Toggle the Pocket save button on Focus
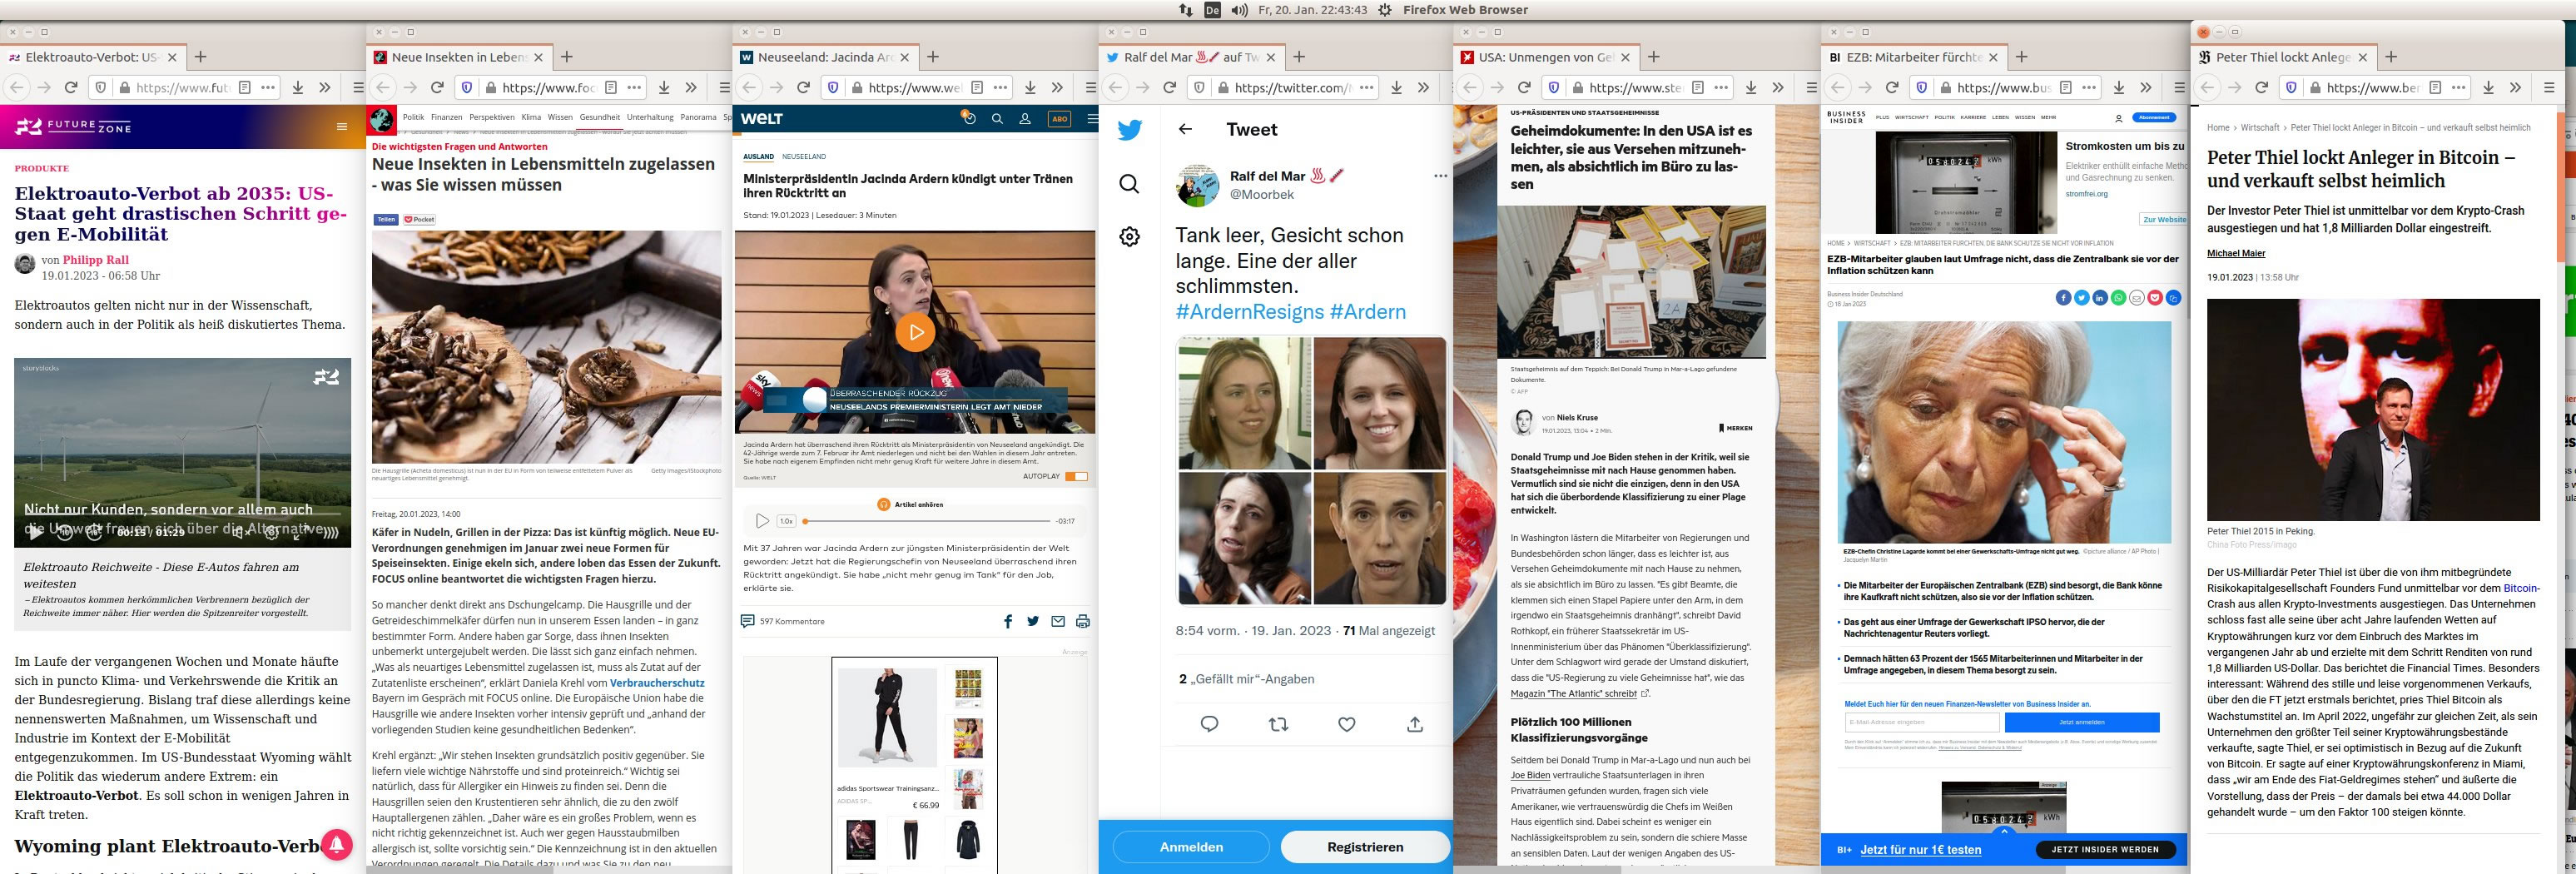The width and height of the screenshot is (2576, 874). (419, 219)
